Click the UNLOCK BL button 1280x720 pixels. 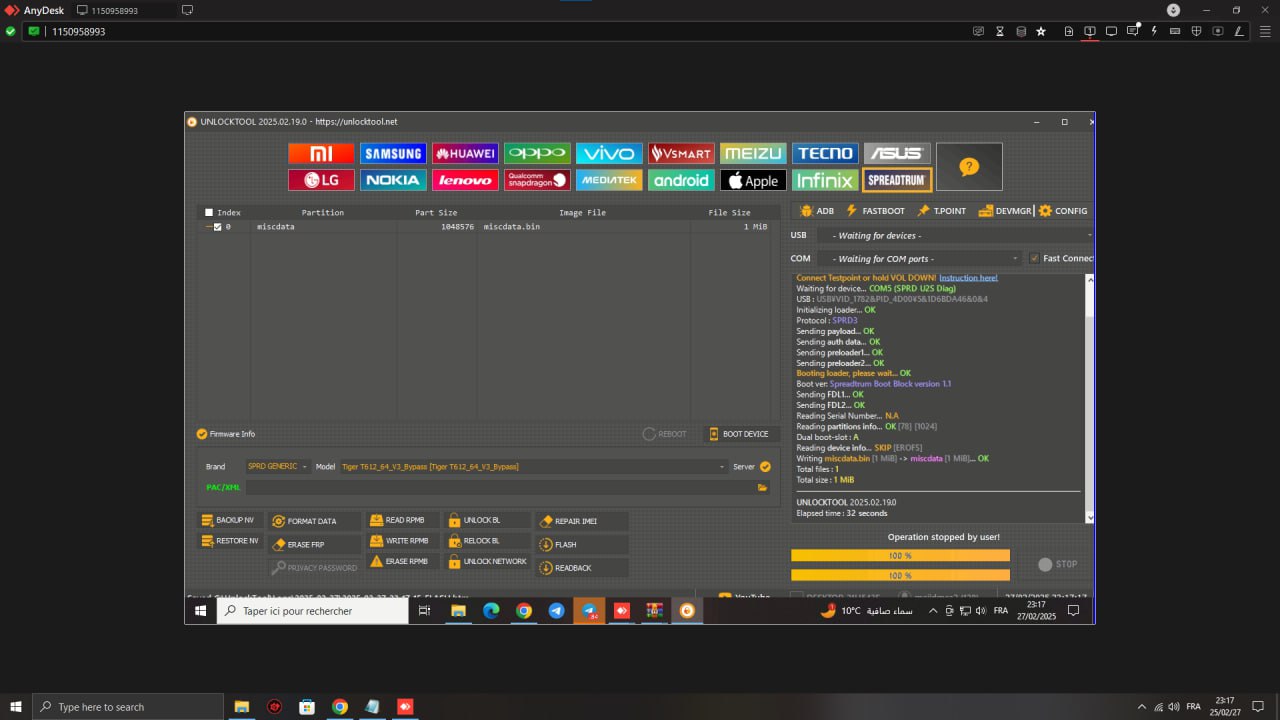[x=486, y=520]
